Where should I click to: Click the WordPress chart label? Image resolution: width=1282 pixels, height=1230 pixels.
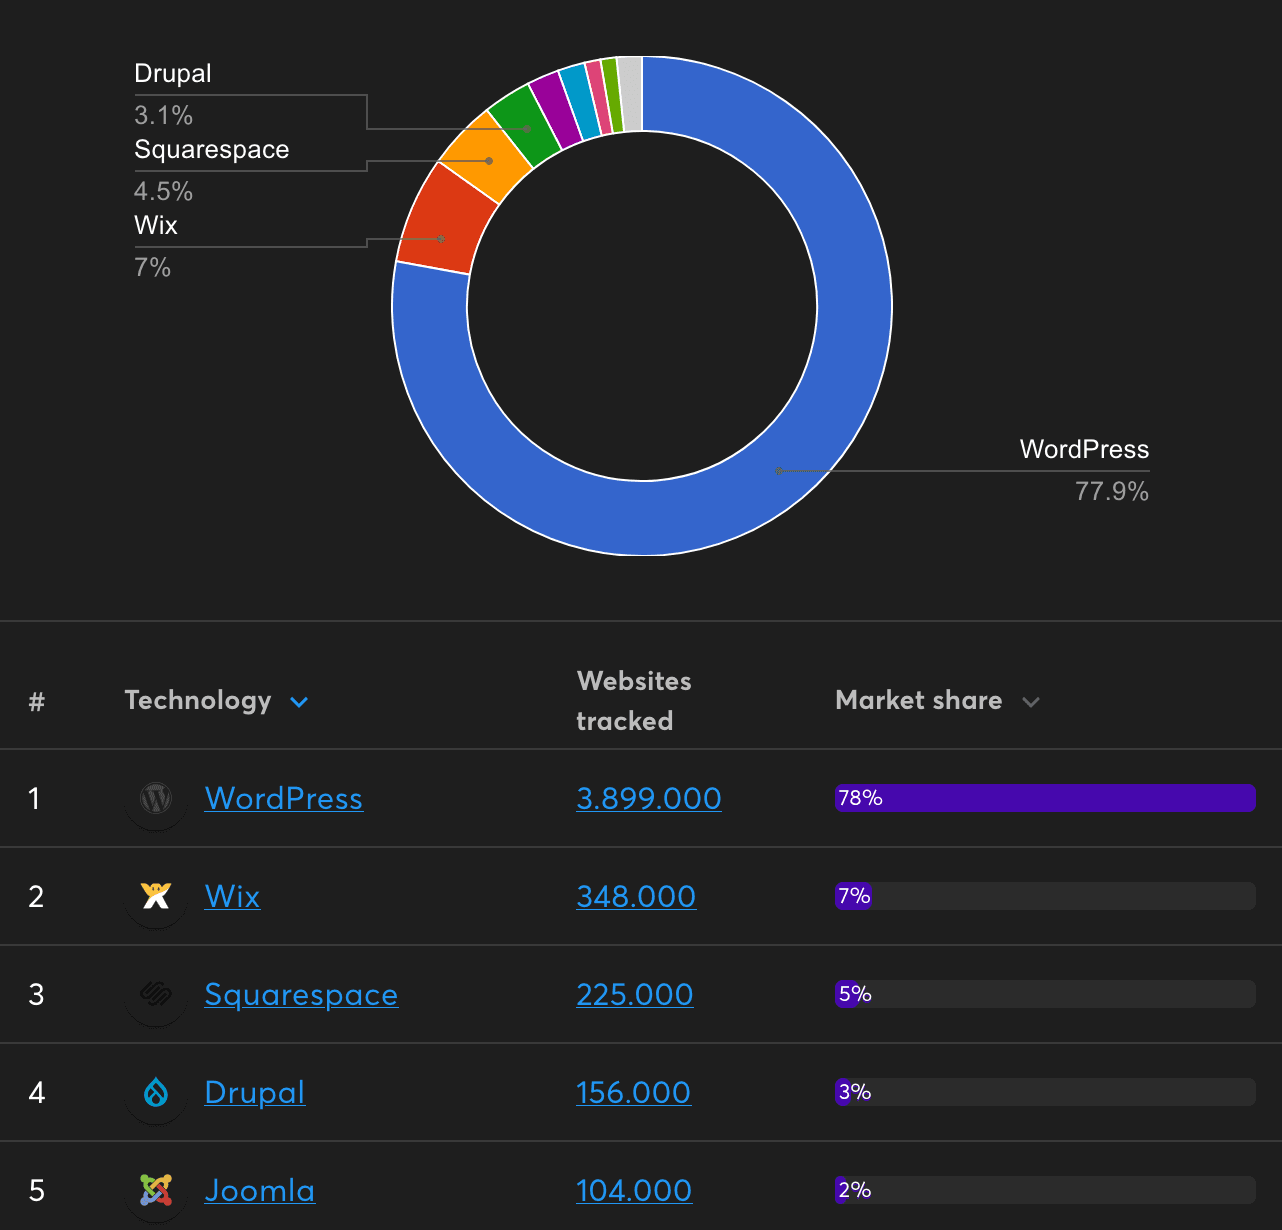pos(1084,450)
